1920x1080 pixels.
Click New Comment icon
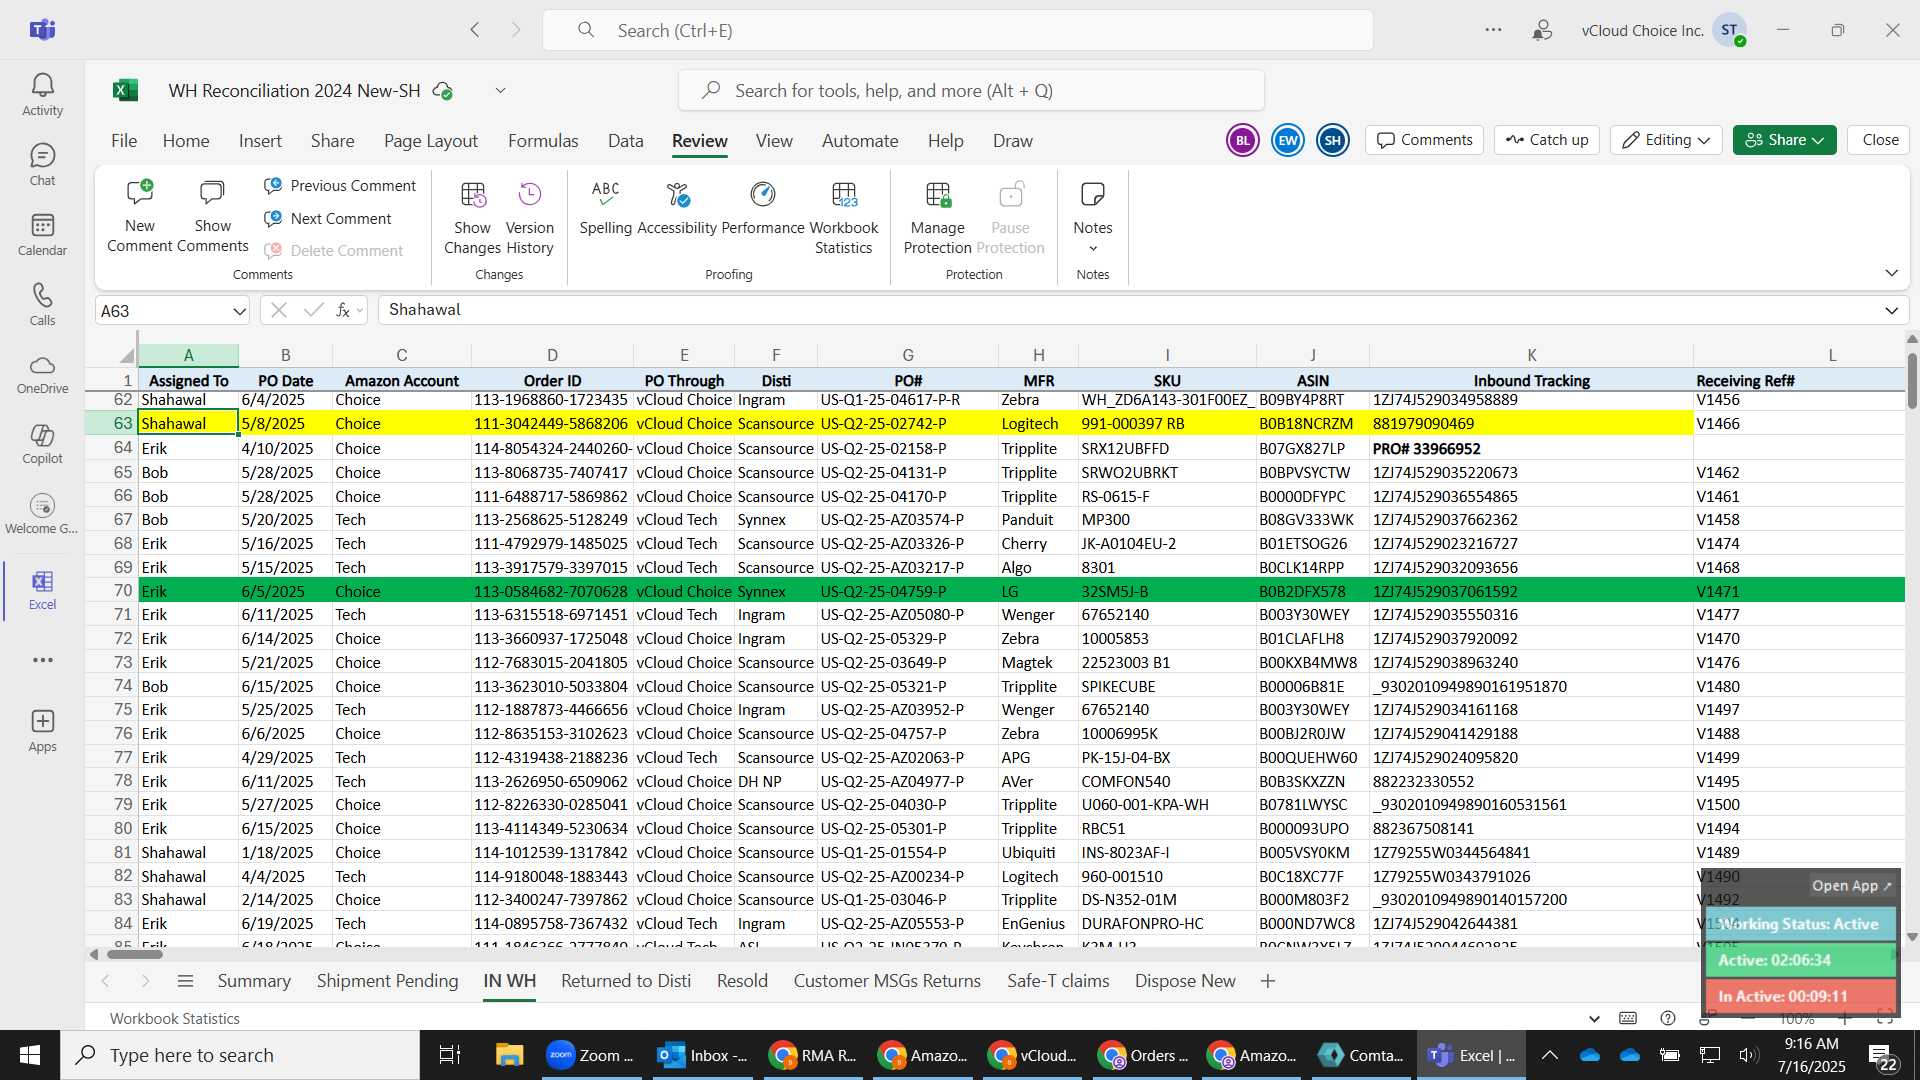(140, 193)
